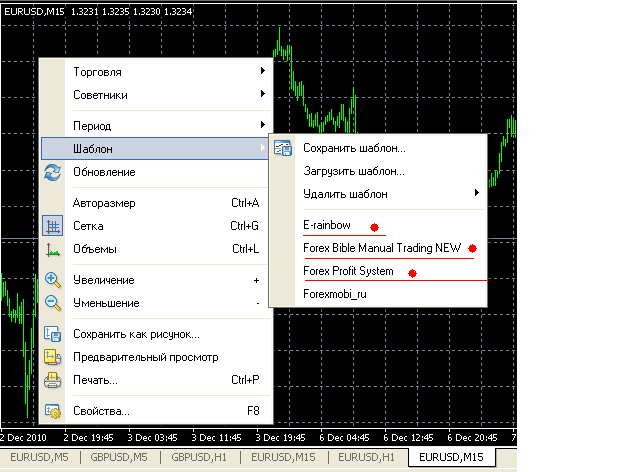Choose Обновление from the context menu

(x=155, y=172)
